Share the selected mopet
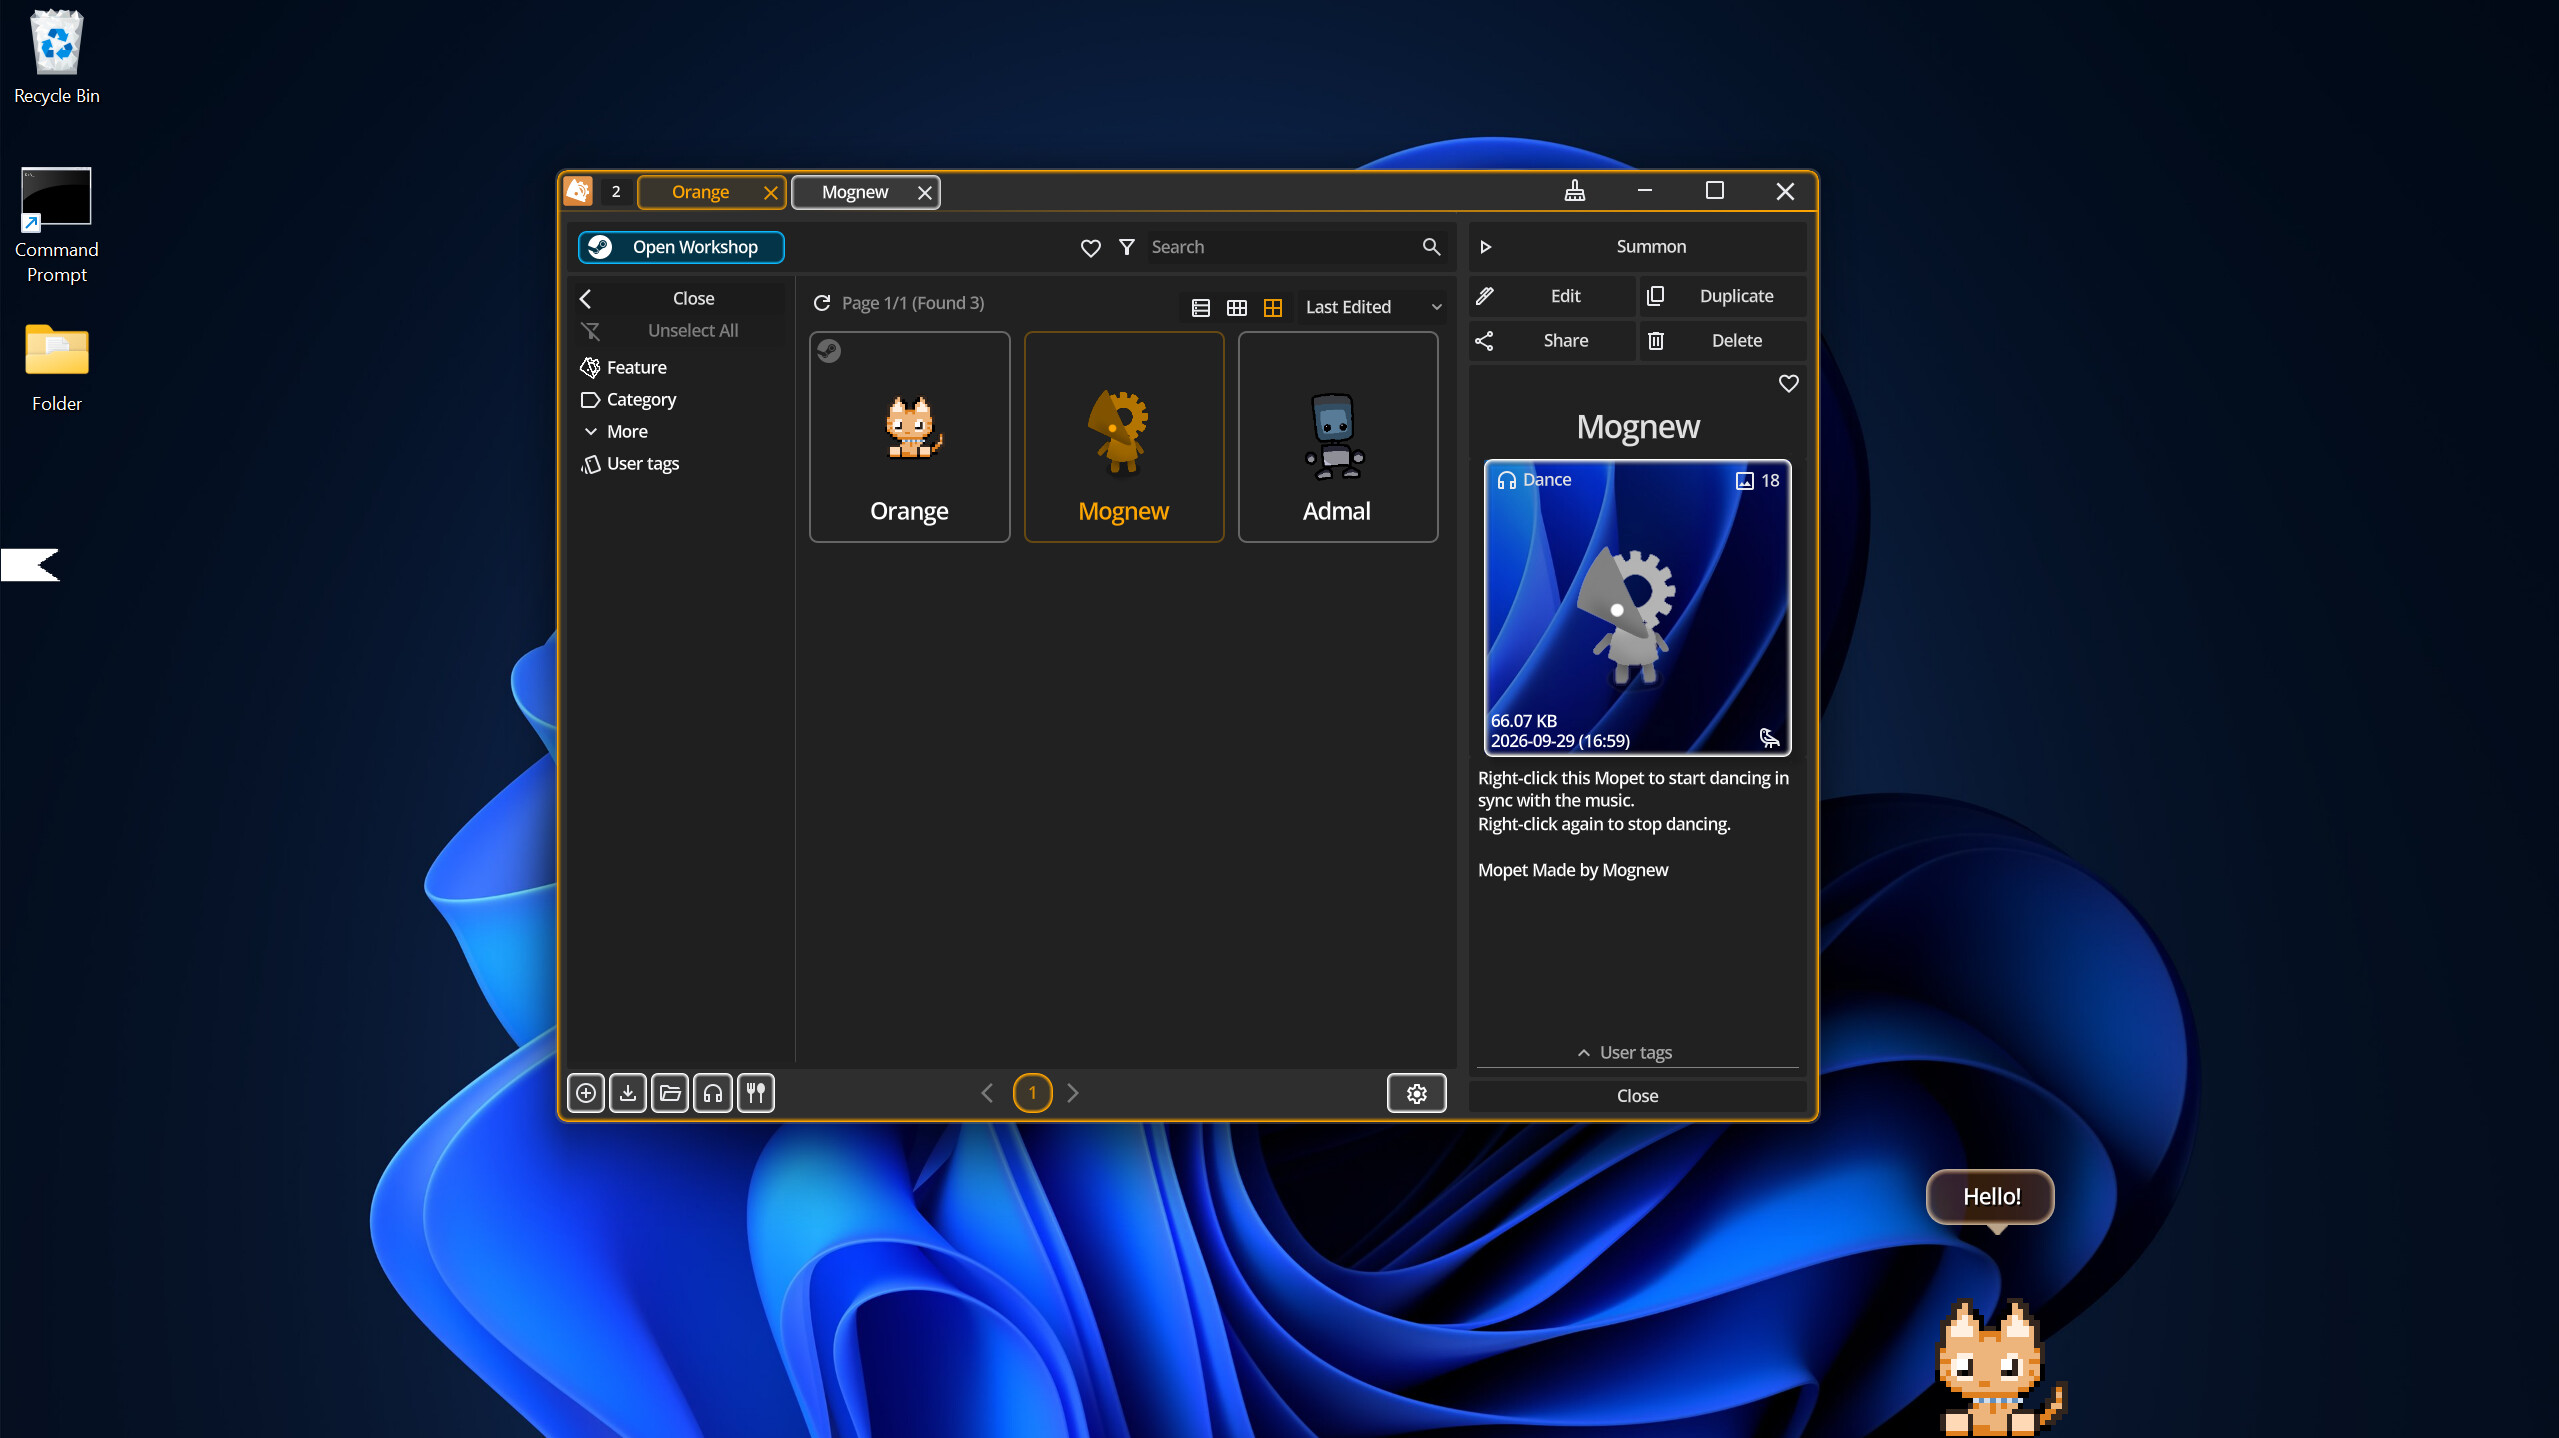This screenshot has width=2559, height=1438. [1552, 341]
